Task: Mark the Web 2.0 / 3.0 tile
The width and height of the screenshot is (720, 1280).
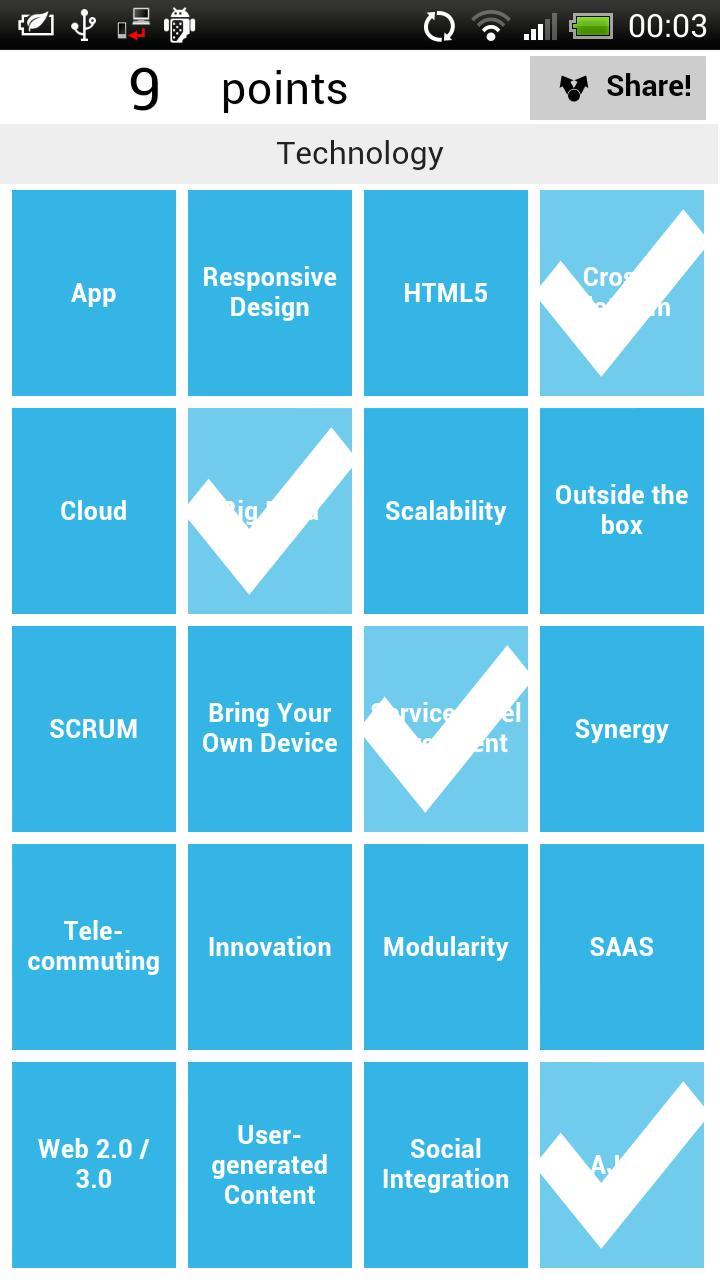Action: (93, 1165)
